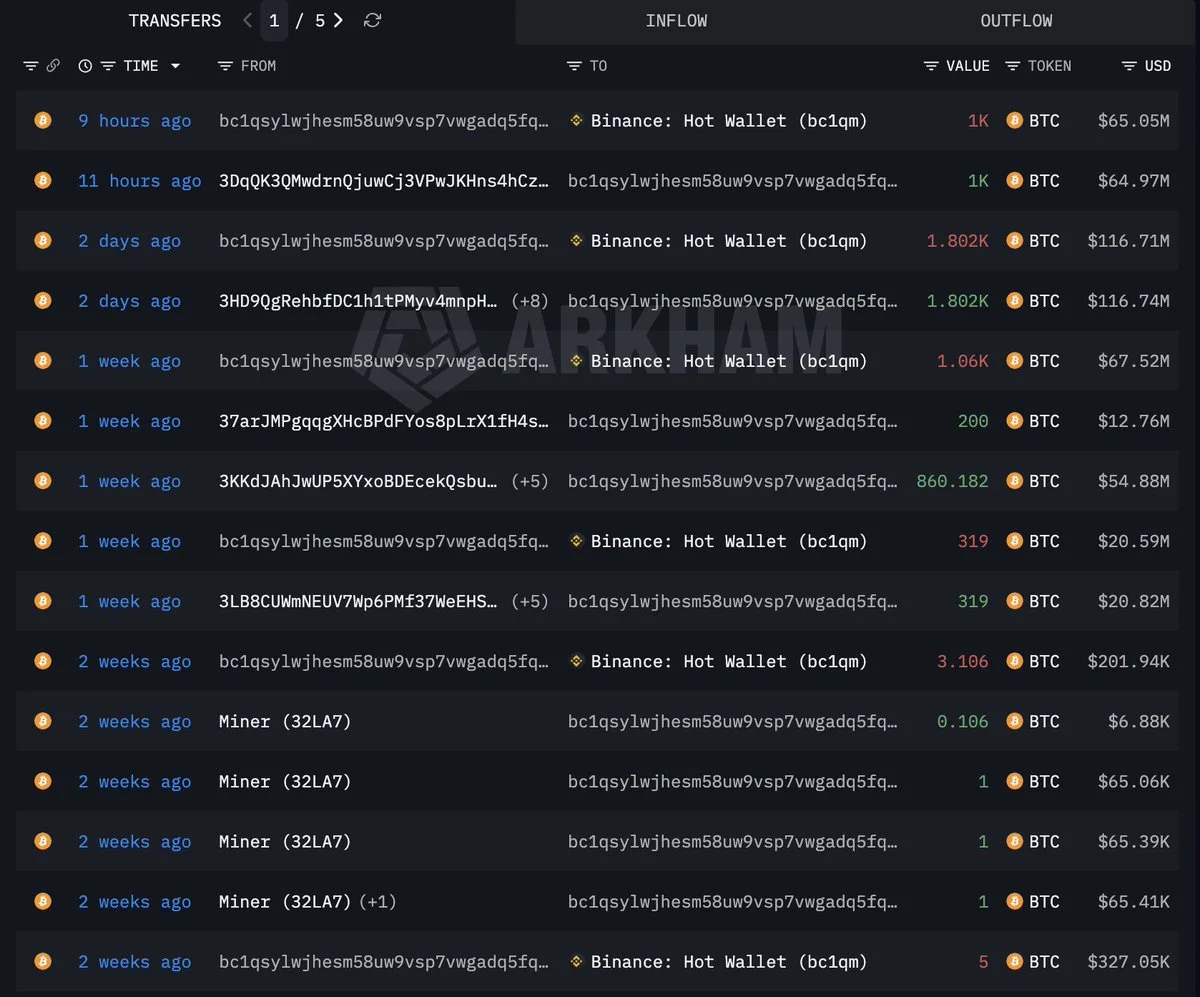Open sender address 37arJMPgqqgXHcBPdF
The width and height of the screenshot is (1200, 997).
click(384, 421)
